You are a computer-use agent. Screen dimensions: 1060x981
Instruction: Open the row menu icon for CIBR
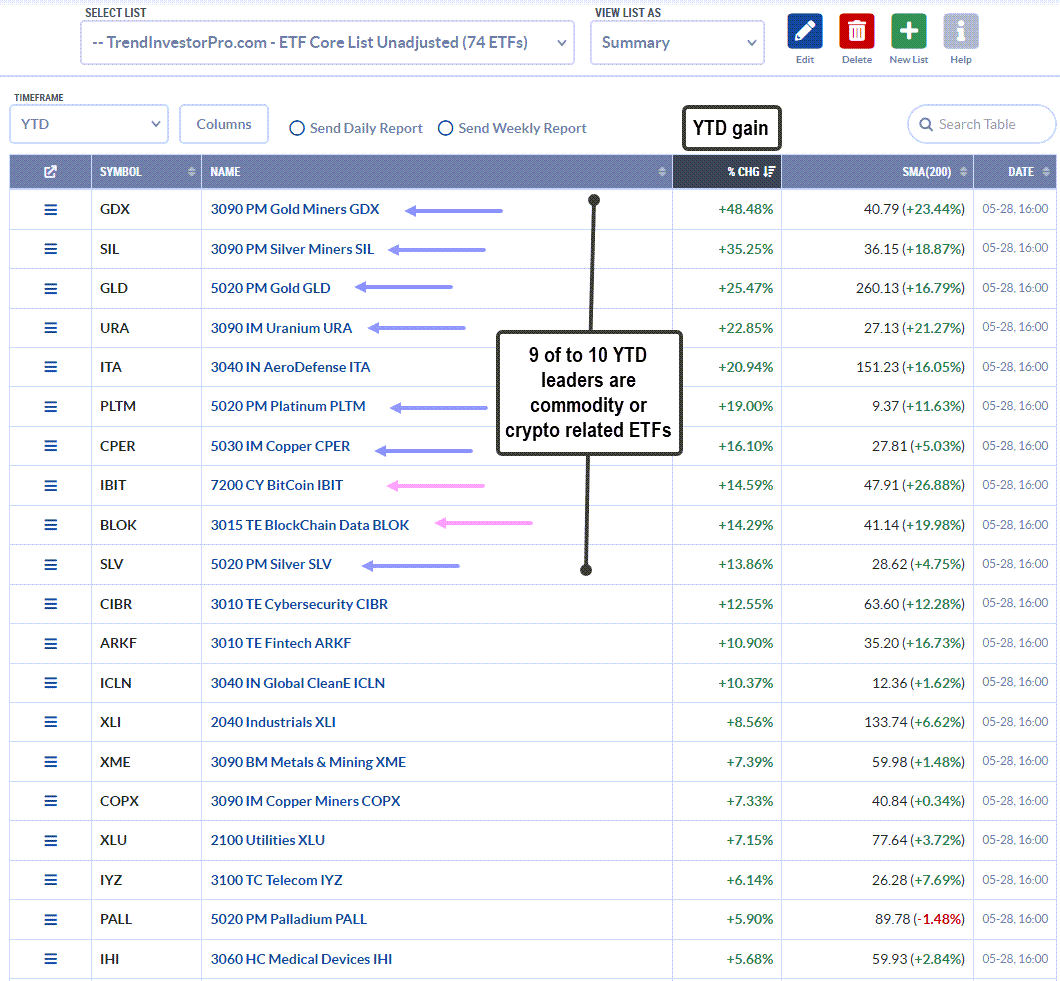[51, 604]
